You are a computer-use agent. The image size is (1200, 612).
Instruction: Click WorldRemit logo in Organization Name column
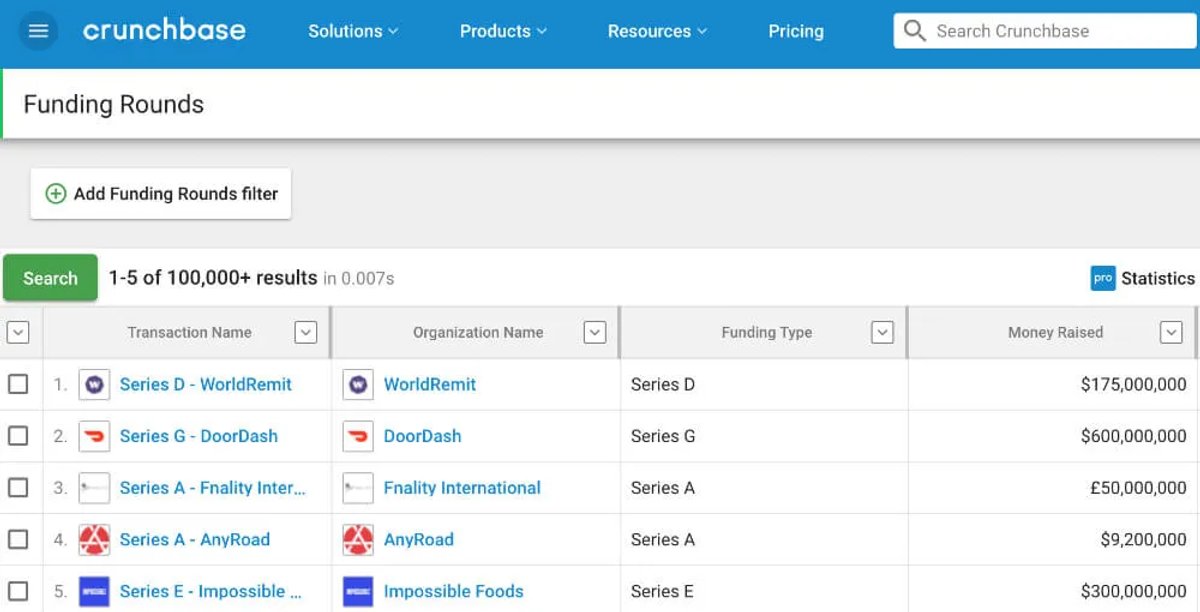358,385
